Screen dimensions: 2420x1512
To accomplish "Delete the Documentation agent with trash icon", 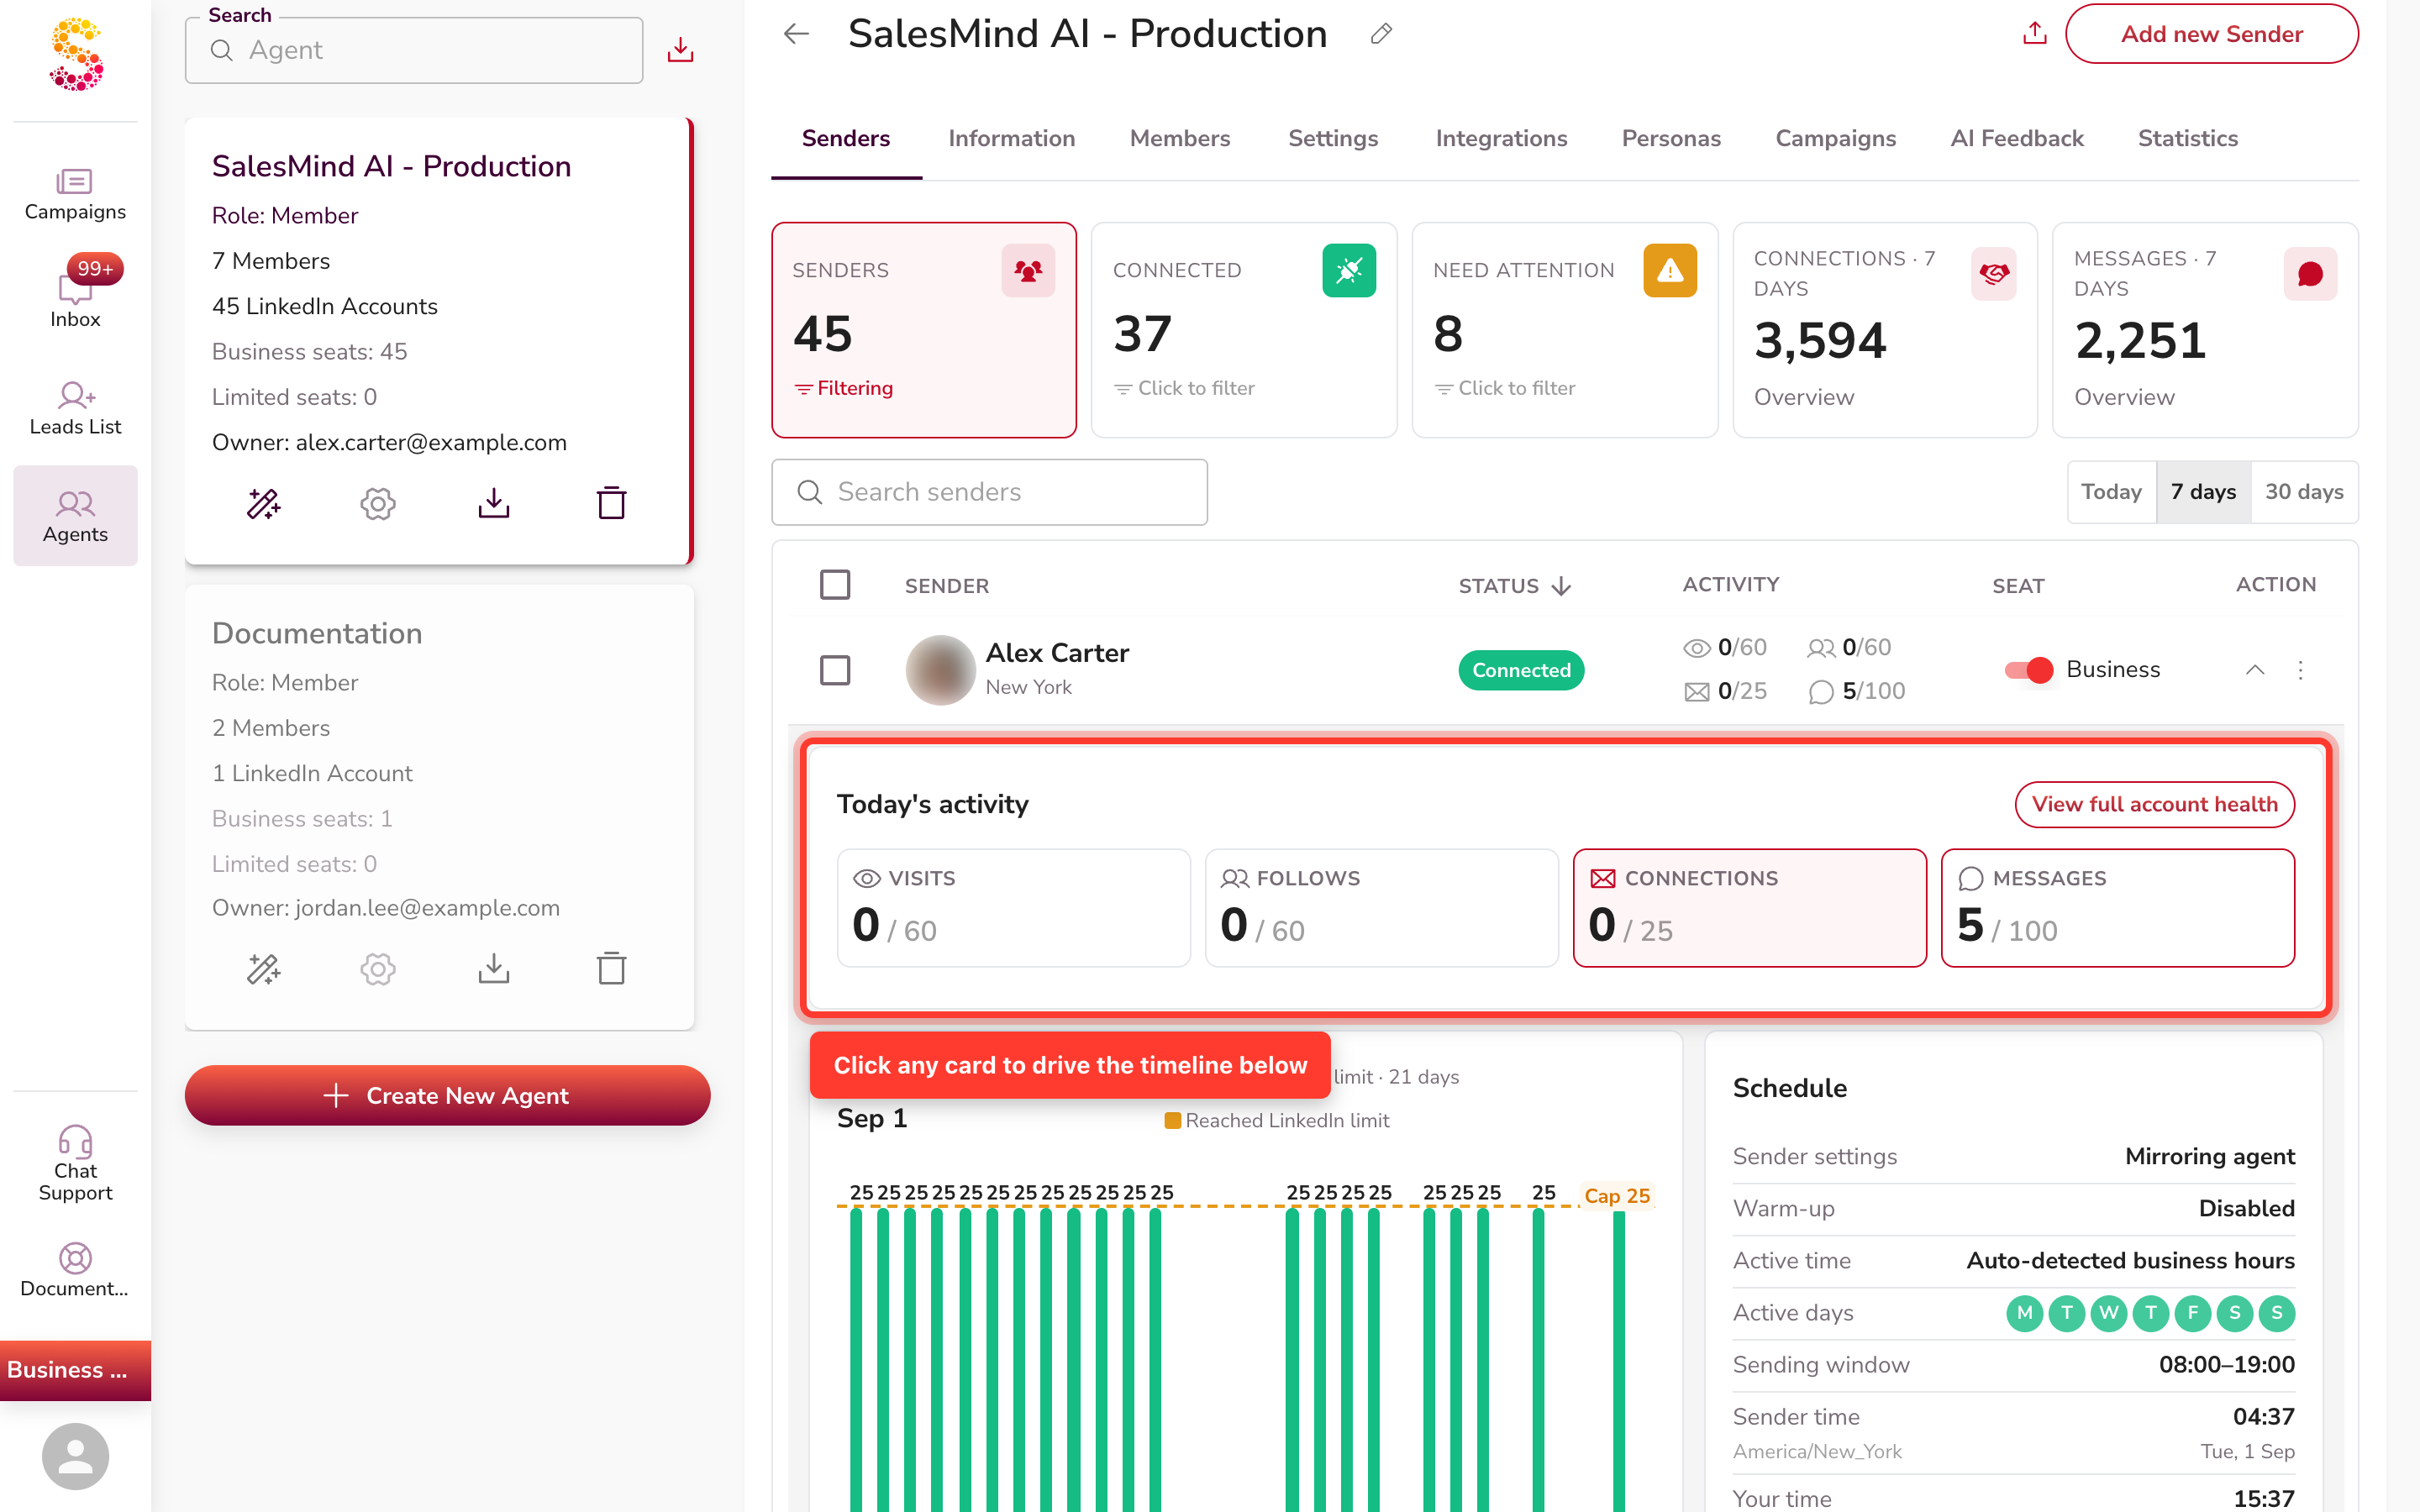I will [x=611, y=968].
